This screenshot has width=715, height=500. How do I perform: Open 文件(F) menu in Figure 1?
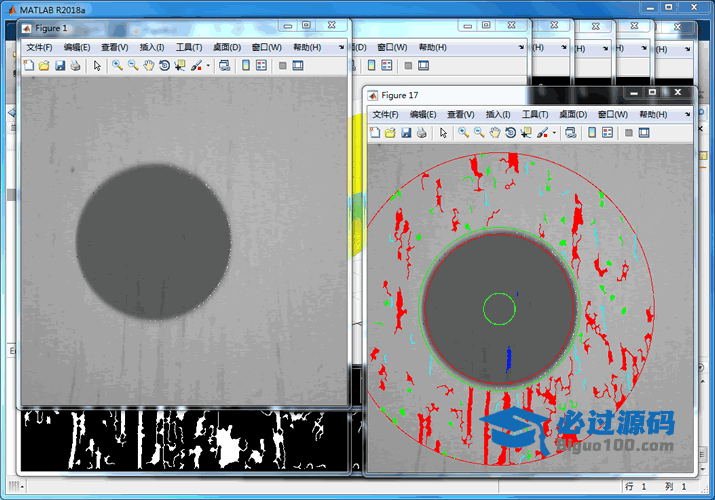pyautogui.click(x=39, y=47)
